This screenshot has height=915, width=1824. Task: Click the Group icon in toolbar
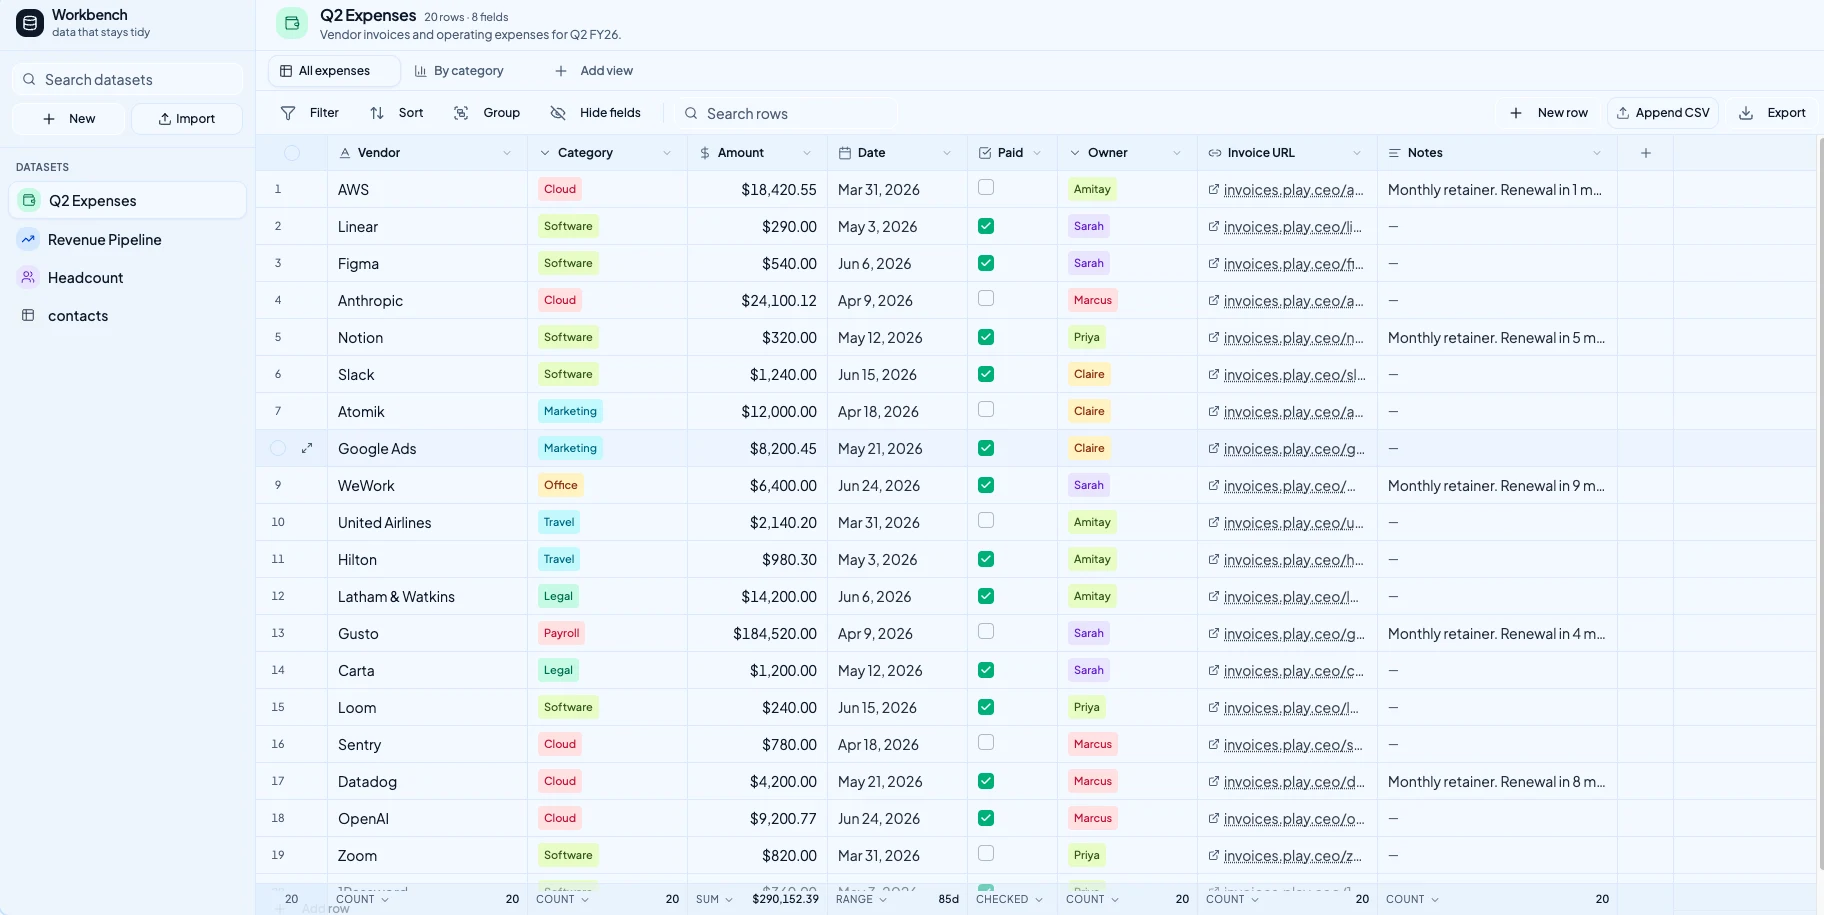click(461, 113)
